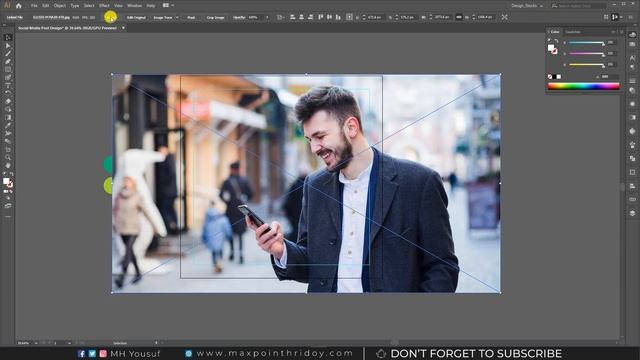Click the horizontal align left icon
The width and height of the screenshot is (640, 360).
(293, 17)
